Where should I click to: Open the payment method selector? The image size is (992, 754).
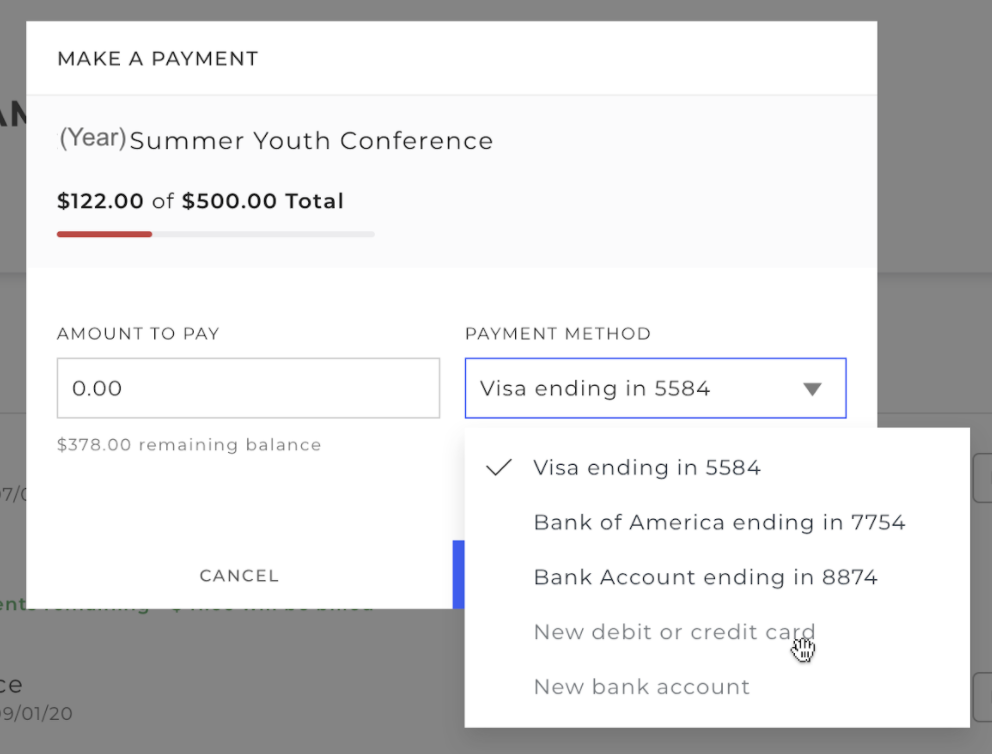[x=655, y=388]
